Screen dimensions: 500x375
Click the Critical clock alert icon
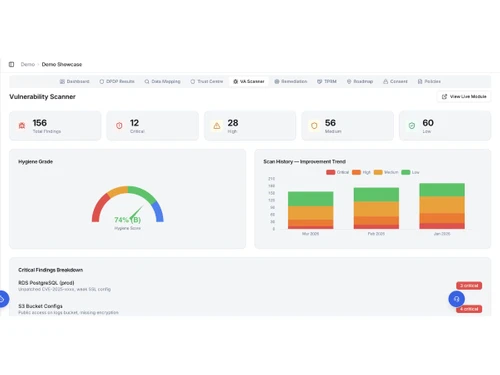point(119,126)
